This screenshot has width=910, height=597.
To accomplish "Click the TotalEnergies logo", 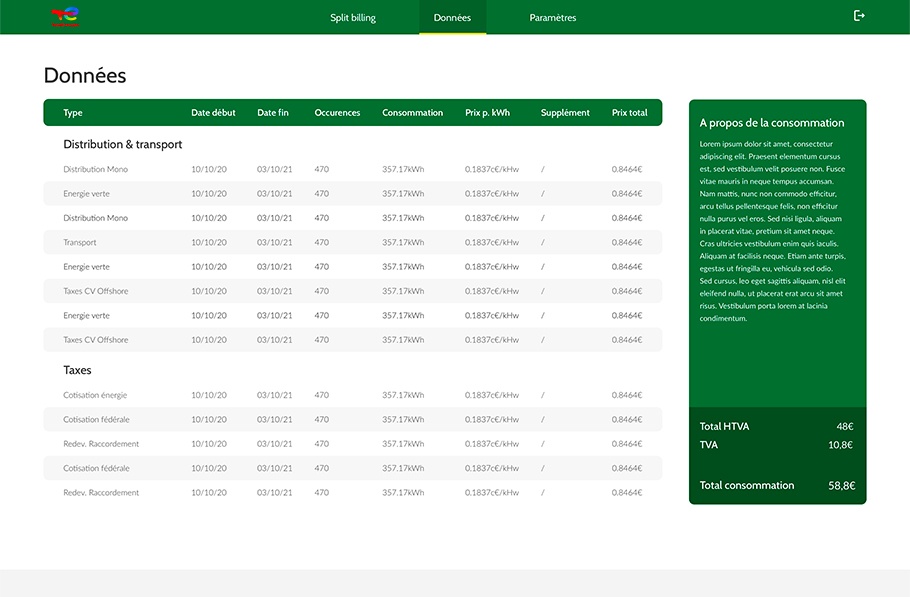I will (x=64, y=17).
